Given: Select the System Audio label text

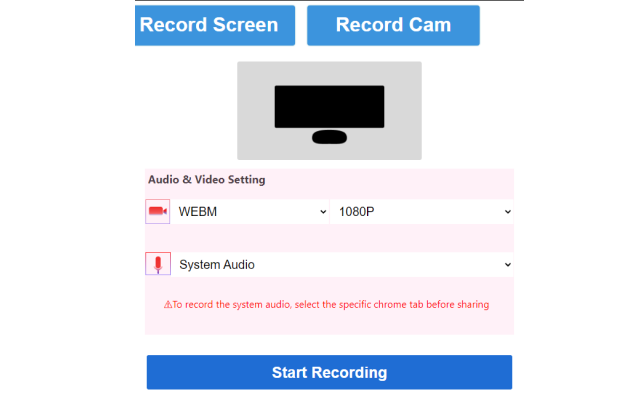Looking at the screenshot, I should pos(217,265).
